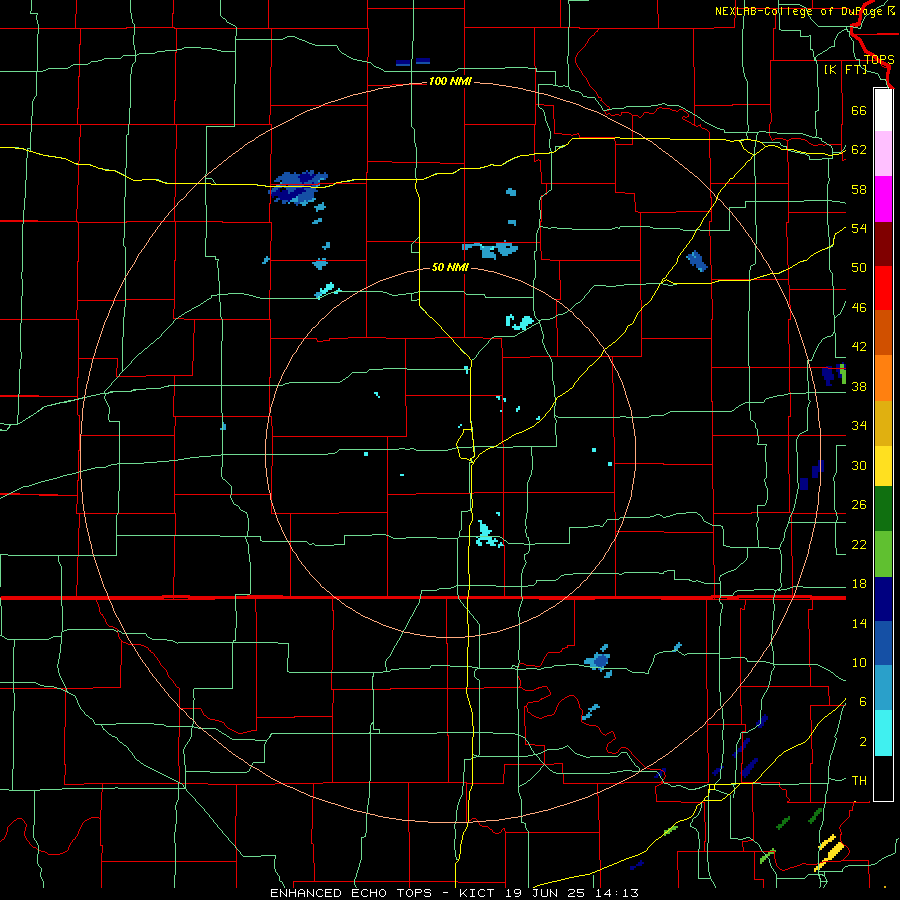
Task: Click the "30" scale value
Action: (859, 465)
